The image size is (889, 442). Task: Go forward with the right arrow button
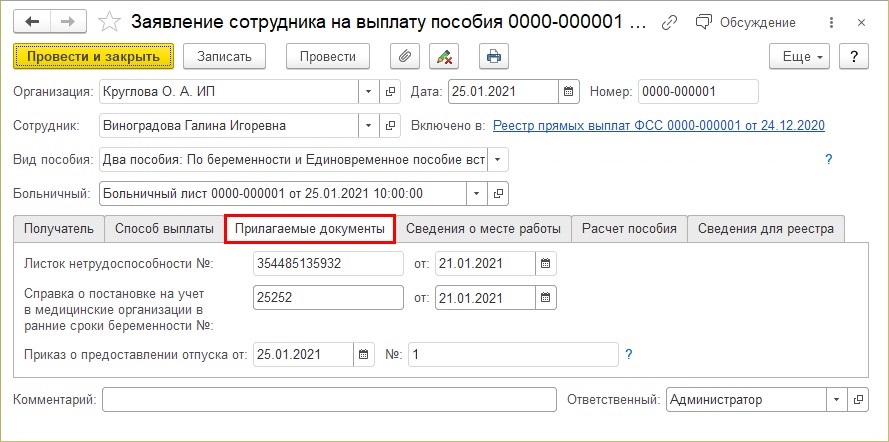click(68, 22)
